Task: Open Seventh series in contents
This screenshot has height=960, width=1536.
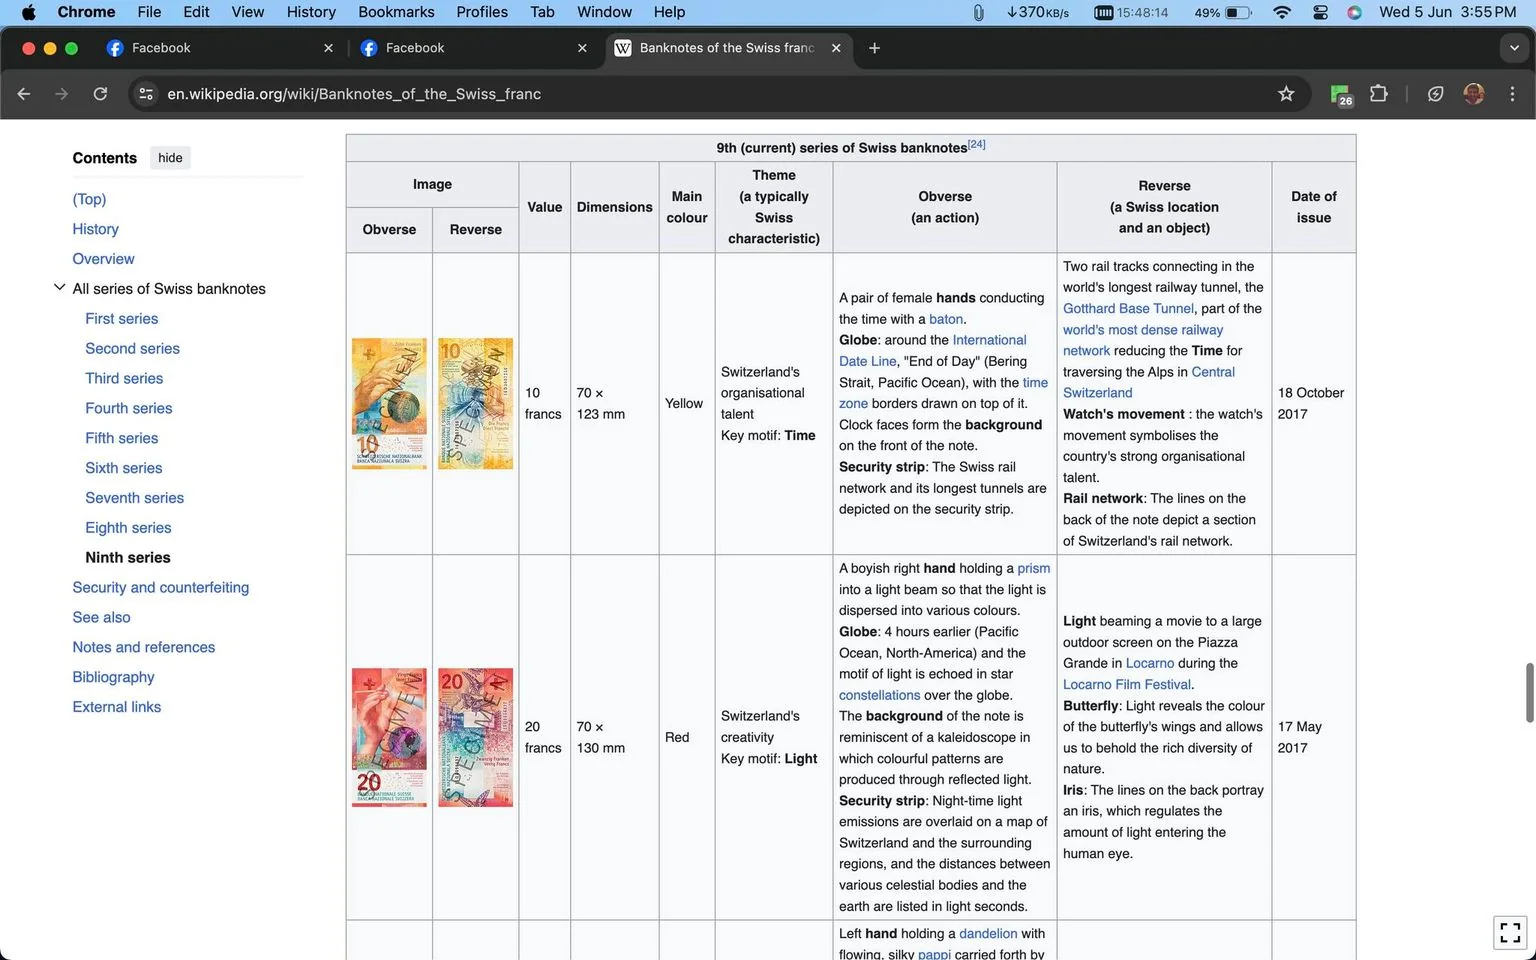Action: [x=134, y=498]
